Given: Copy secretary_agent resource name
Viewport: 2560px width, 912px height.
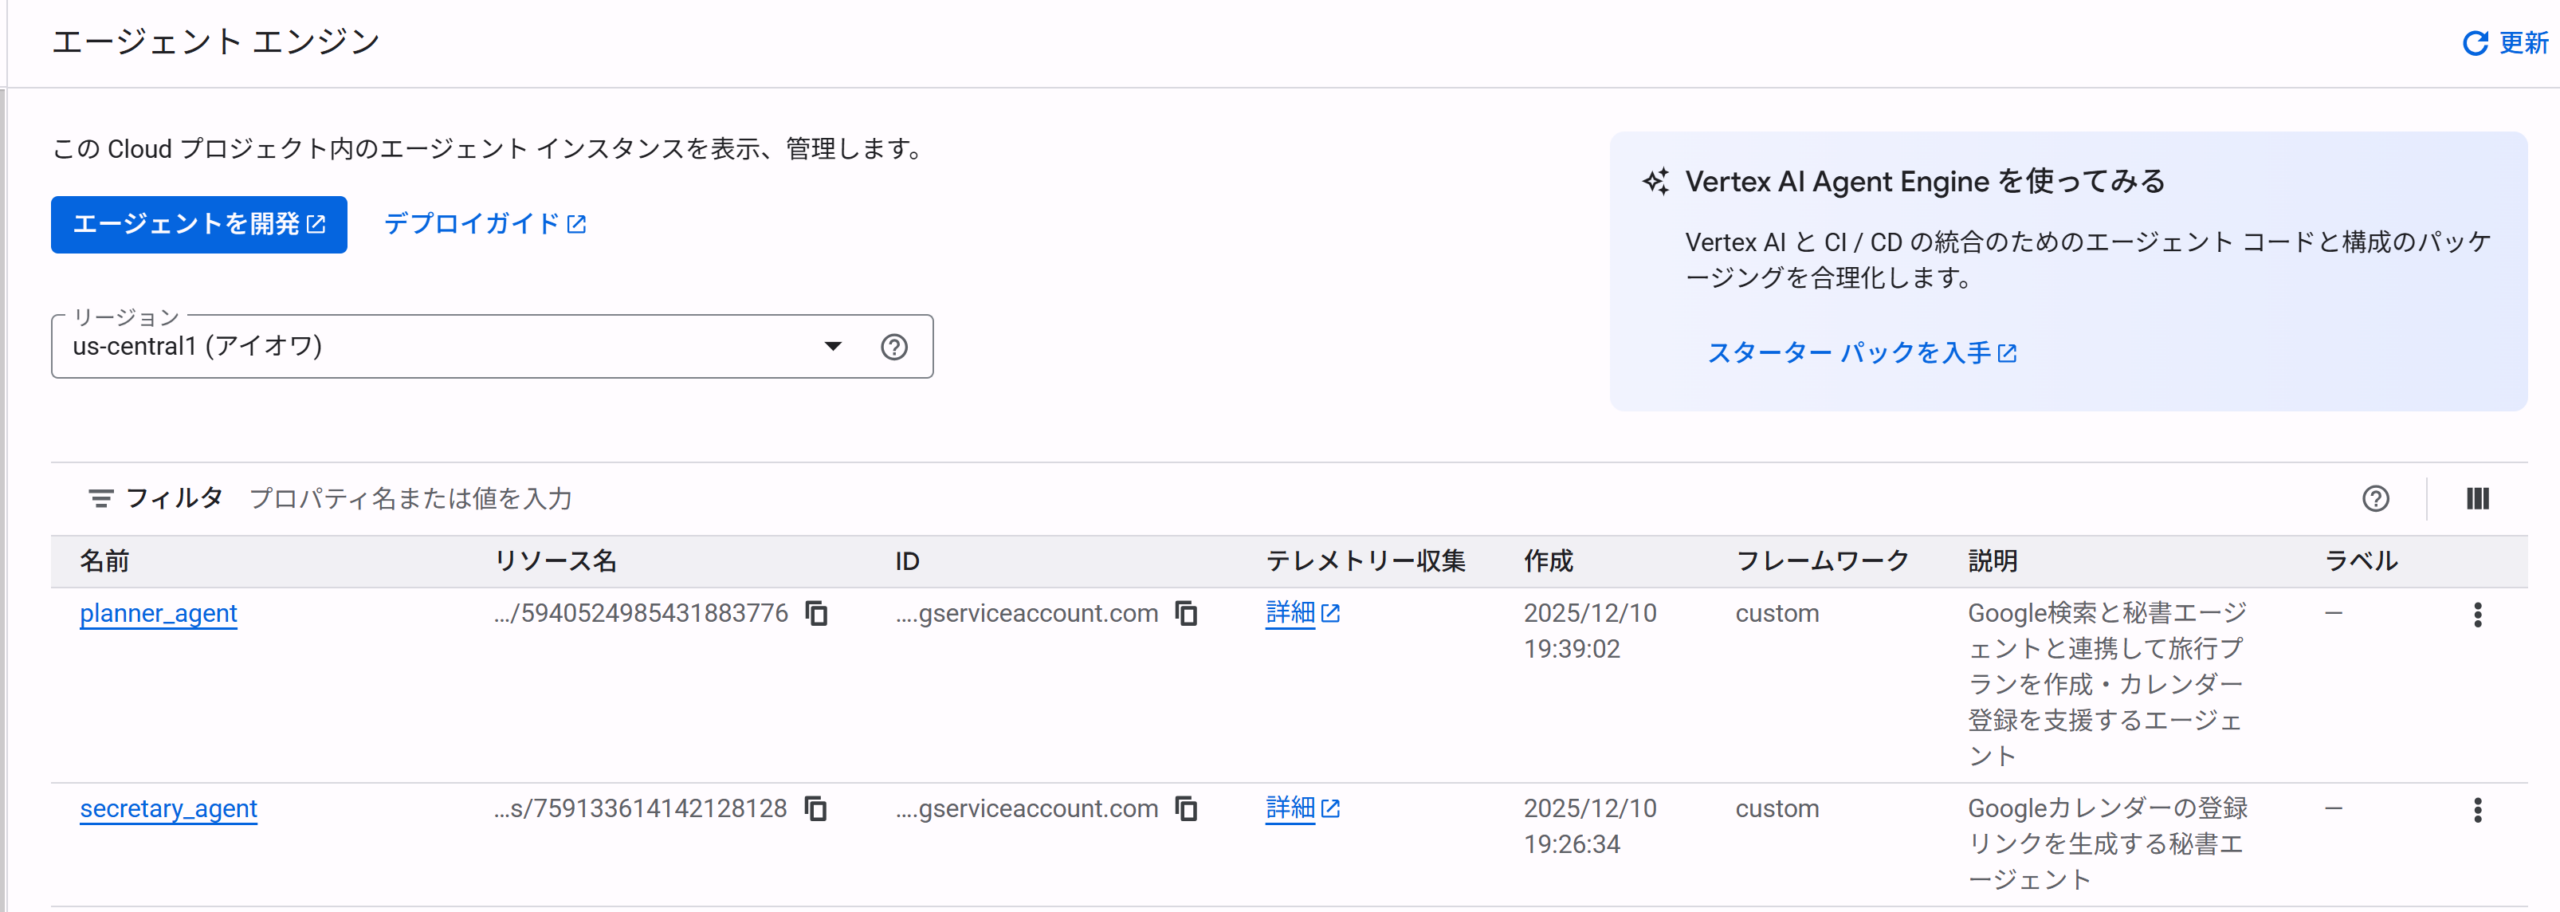Looking at the screenshot, I should (x=816, y=808).
